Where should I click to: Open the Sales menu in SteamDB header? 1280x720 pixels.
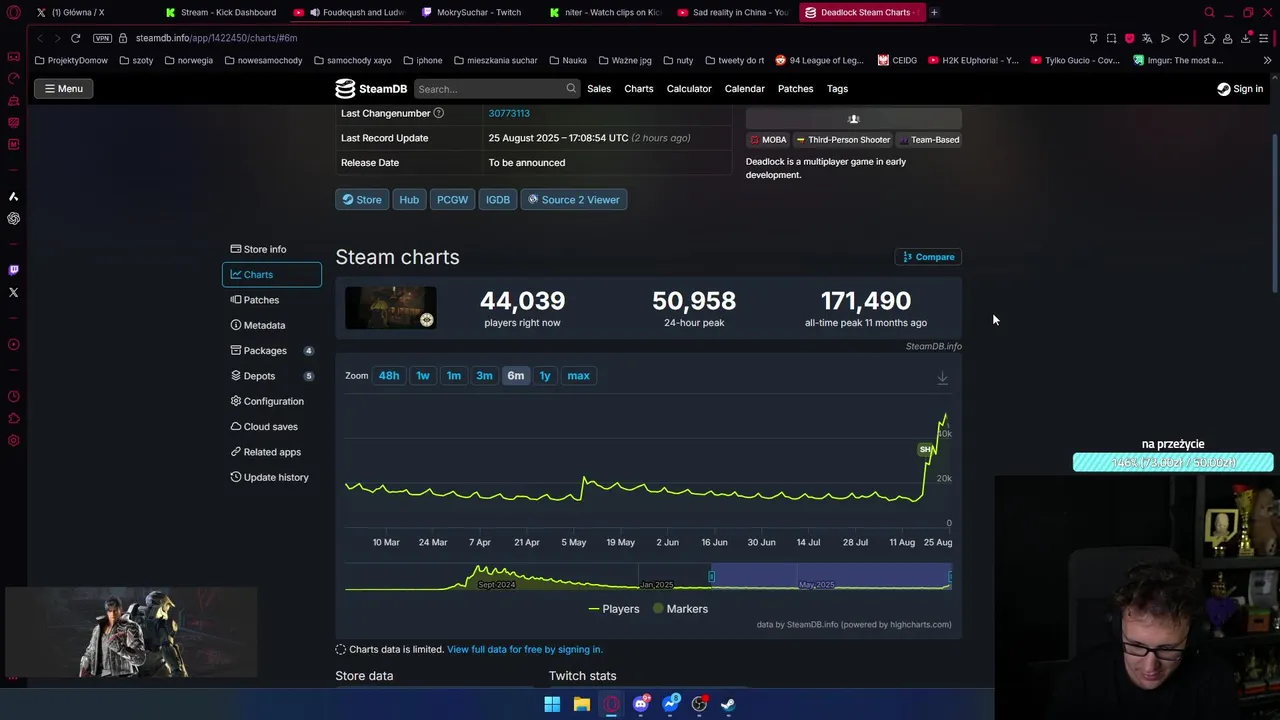pyautogui.click(x=599, y=89)
